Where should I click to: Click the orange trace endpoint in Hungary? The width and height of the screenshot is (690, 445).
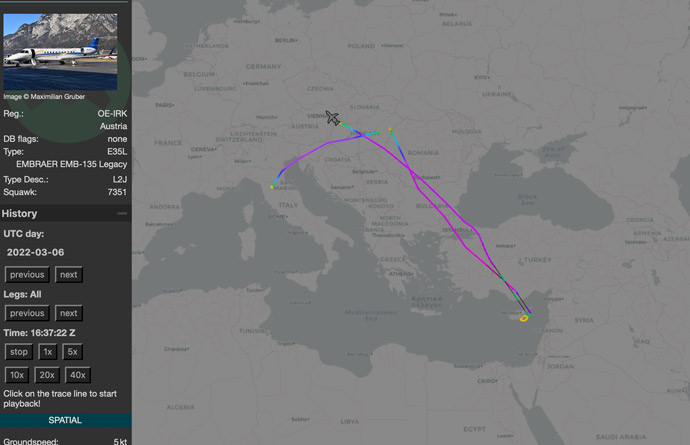click(x=390, y=130)
